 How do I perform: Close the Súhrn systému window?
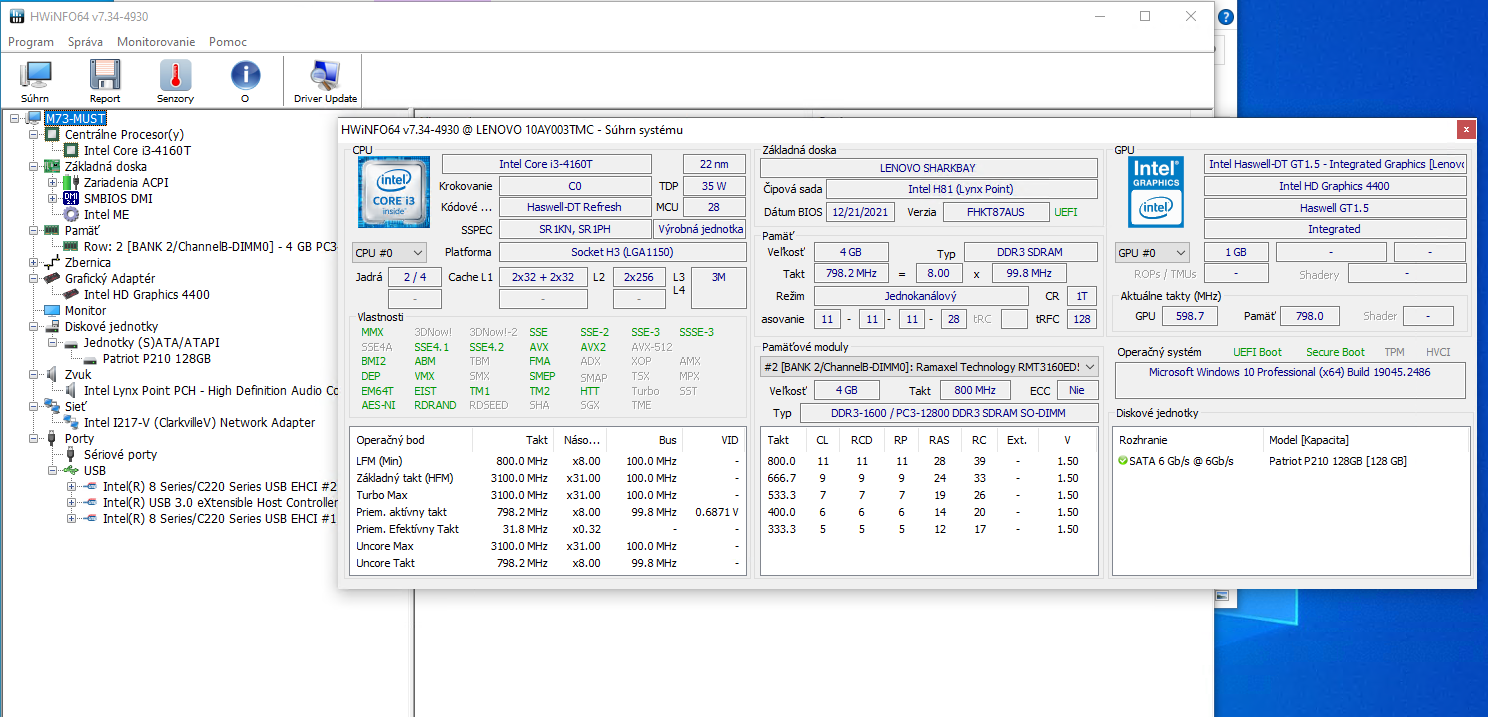[x=1465, y=129]
